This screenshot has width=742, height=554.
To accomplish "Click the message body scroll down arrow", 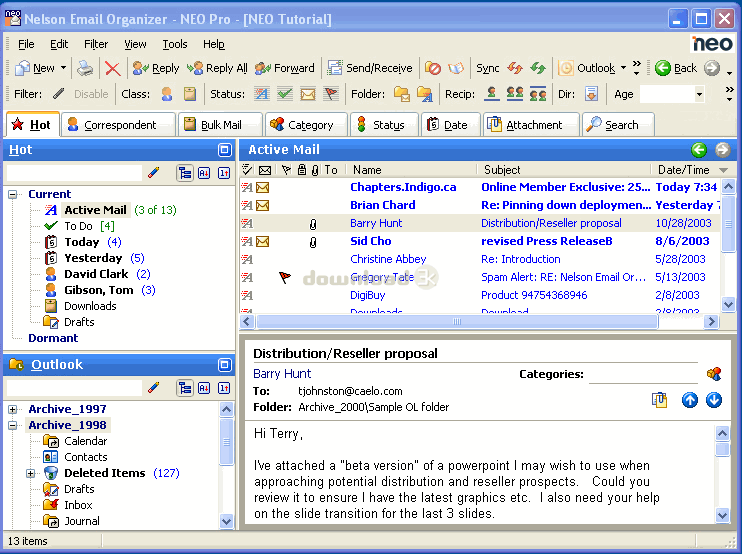I will point(722,515).
